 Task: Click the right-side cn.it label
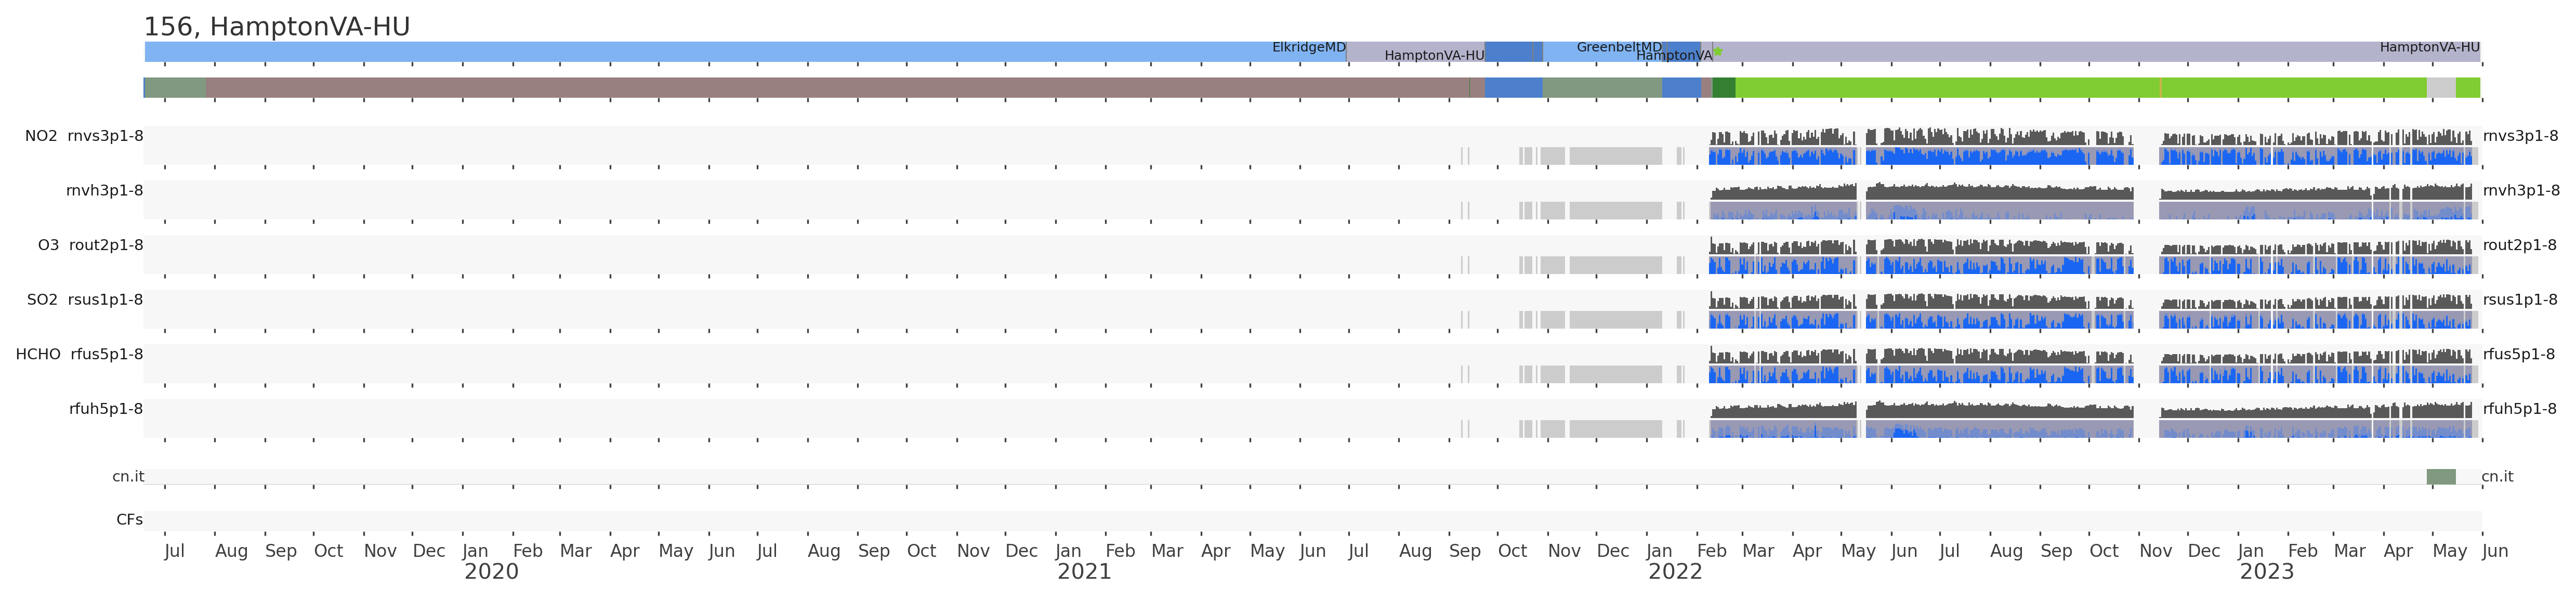point(2497,477)
